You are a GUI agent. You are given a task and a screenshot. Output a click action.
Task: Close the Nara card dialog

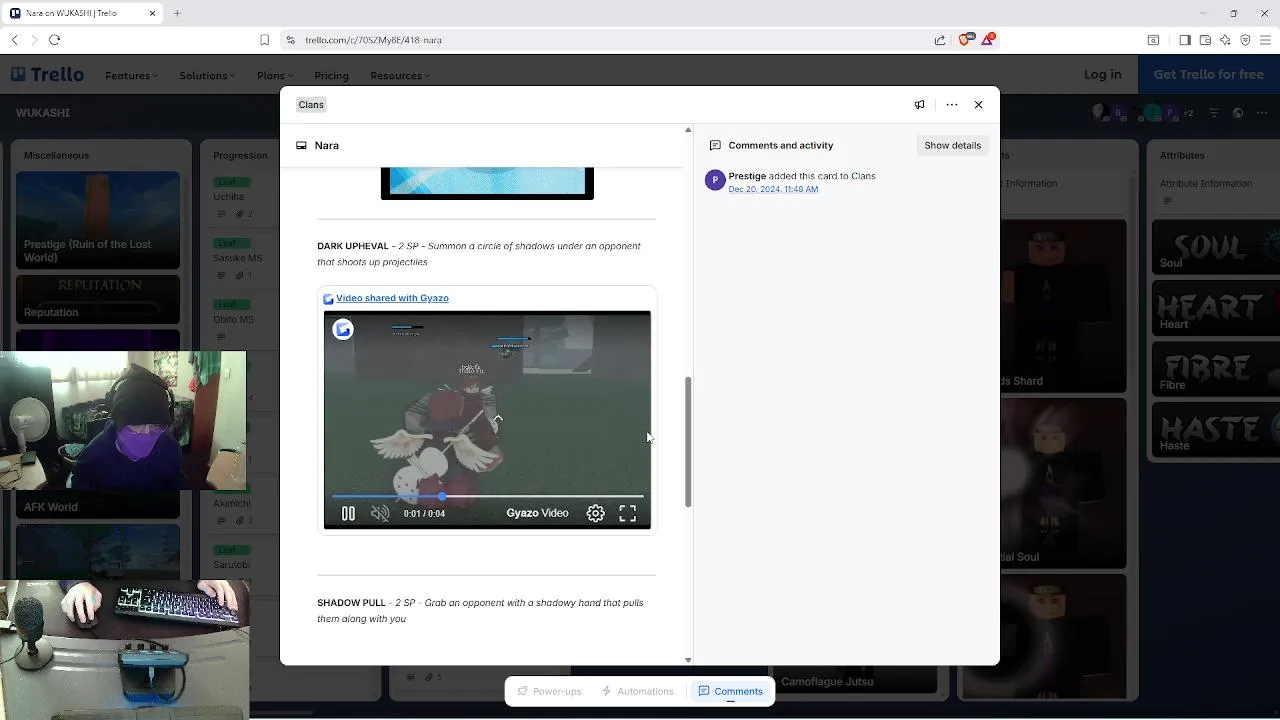click(978, 104)
